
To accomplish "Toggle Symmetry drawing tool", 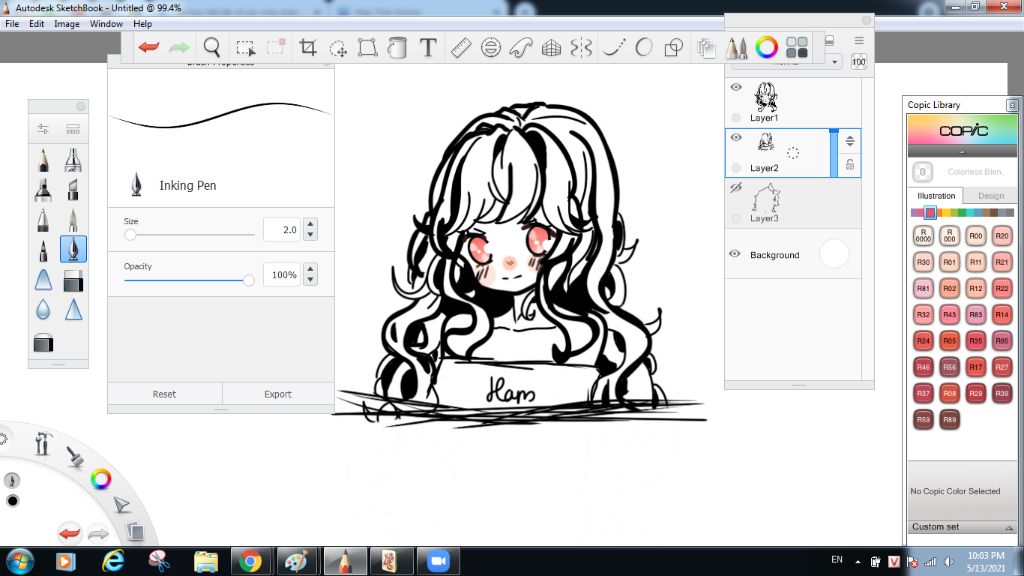I will pos(581,47).
